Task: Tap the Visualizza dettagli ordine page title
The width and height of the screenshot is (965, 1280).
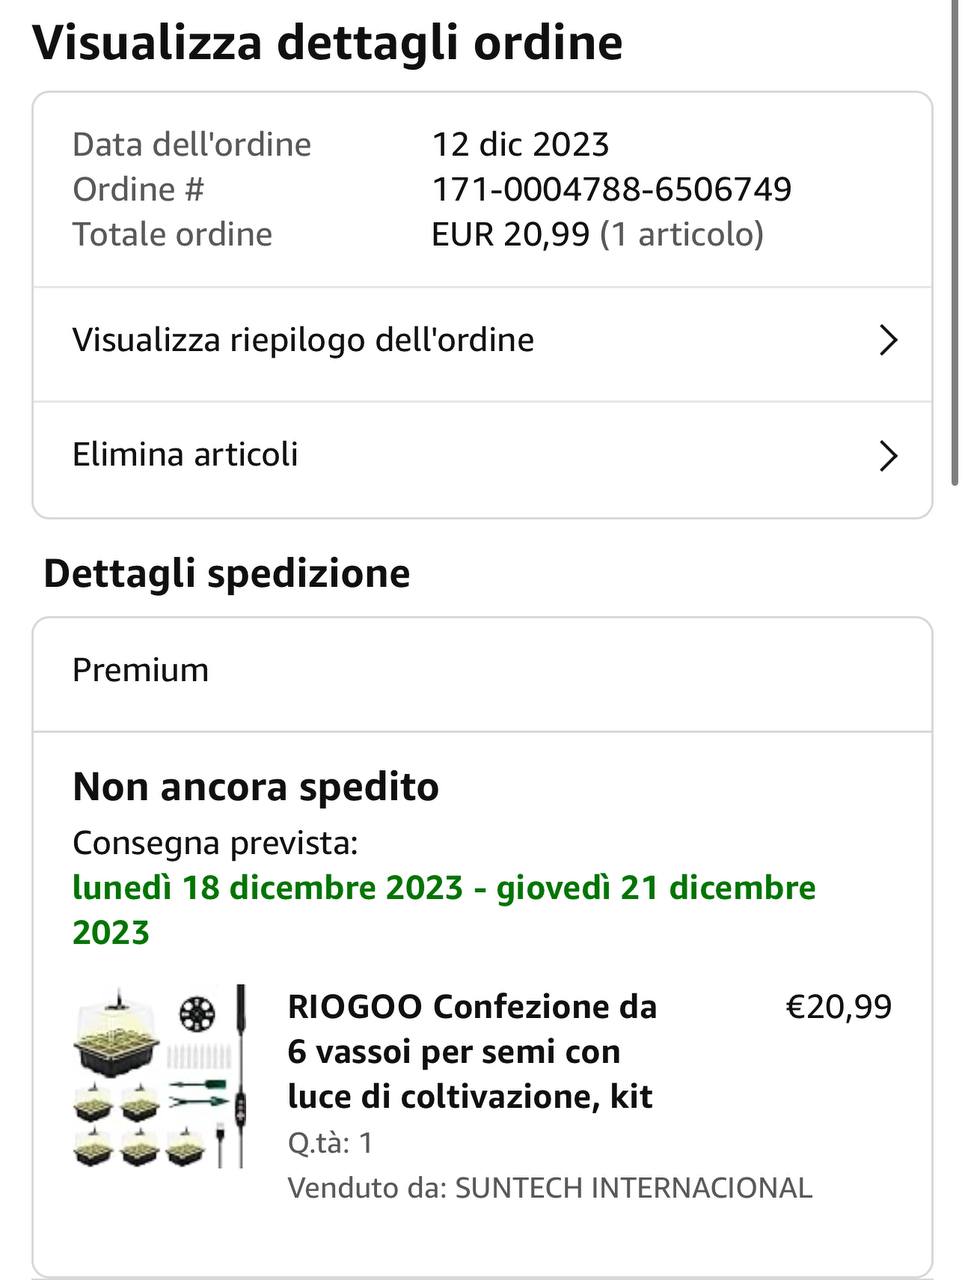Action: (x=328, y=42)
